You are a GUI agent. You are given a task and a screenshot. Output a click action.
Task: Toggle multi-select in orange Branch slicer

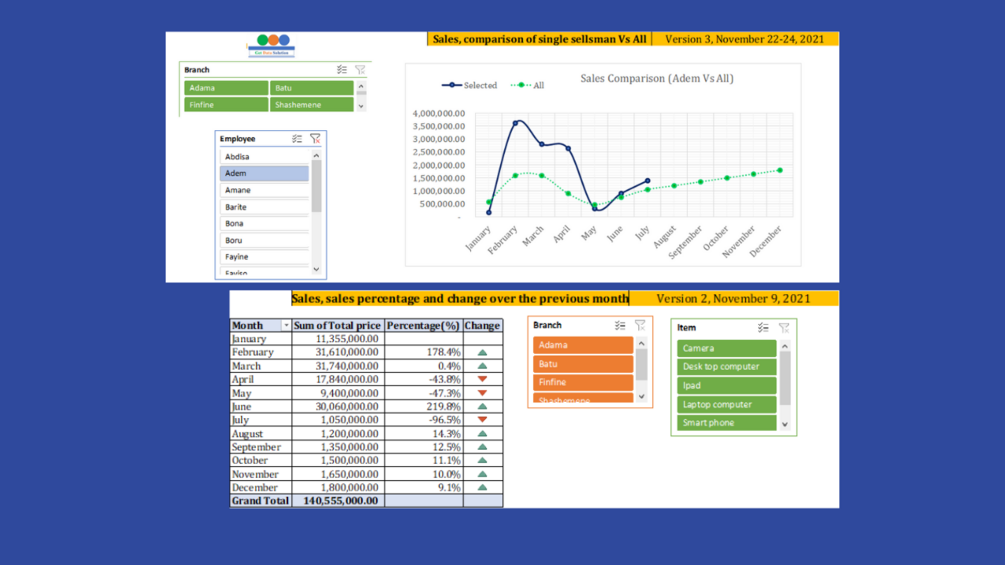tap(620, 325)
